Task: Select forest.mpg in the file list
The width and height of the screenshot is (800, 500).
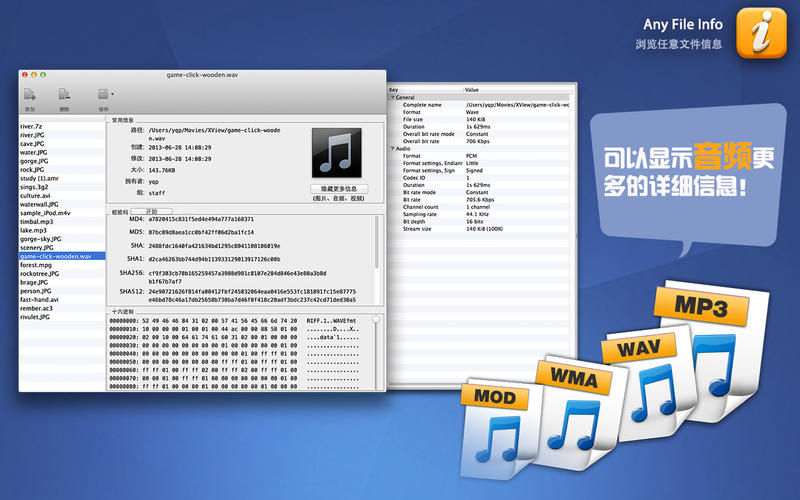Action: pyautogui.click(x=62, y=265)
